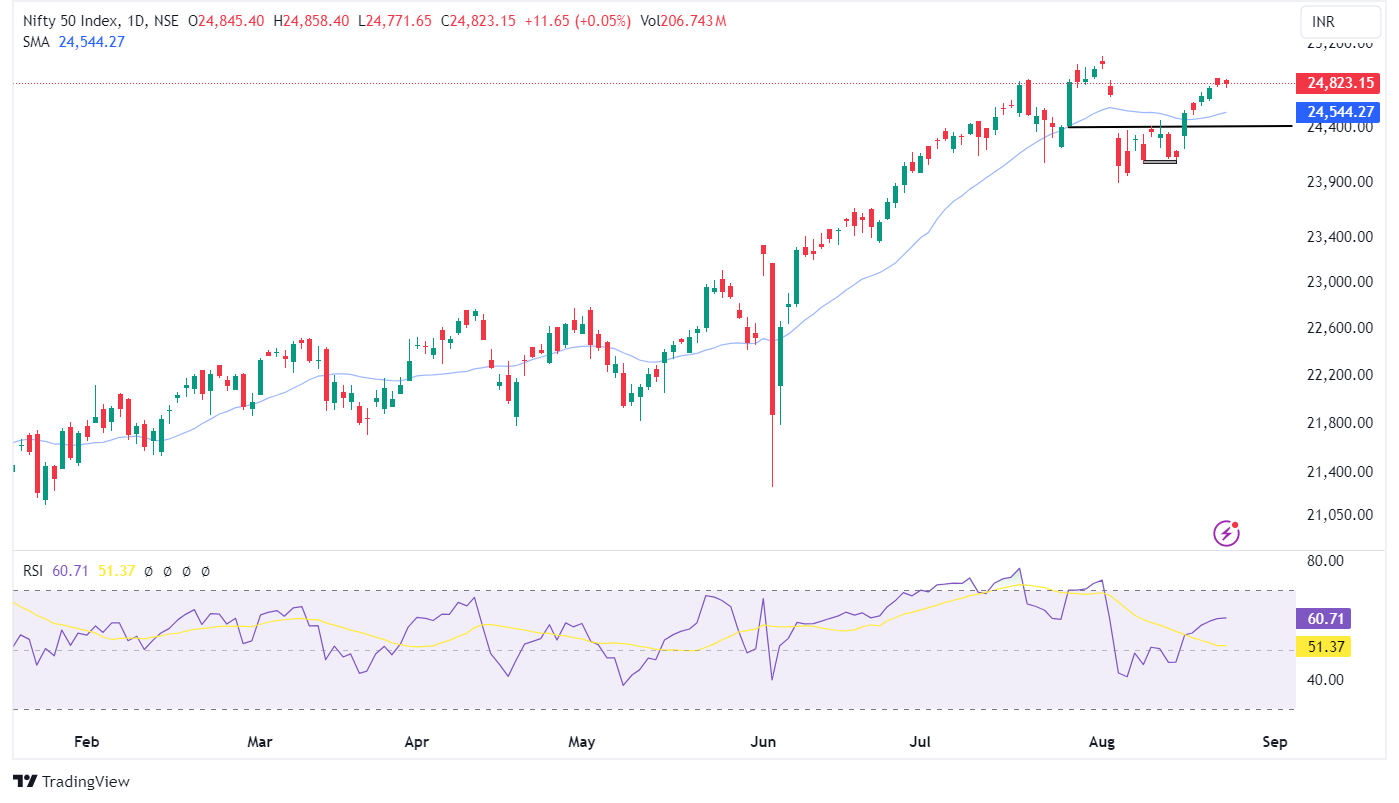
Task: Click the +11.65 (+0.05%) change value
Action: click(x=577, y=21)
